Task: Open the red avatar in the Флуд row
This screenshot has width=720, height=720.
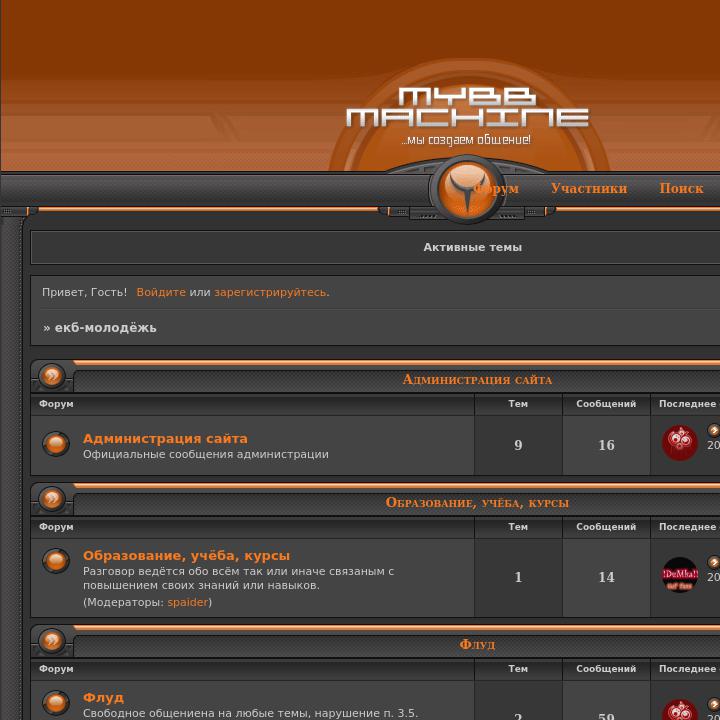Action: [680, 709]
